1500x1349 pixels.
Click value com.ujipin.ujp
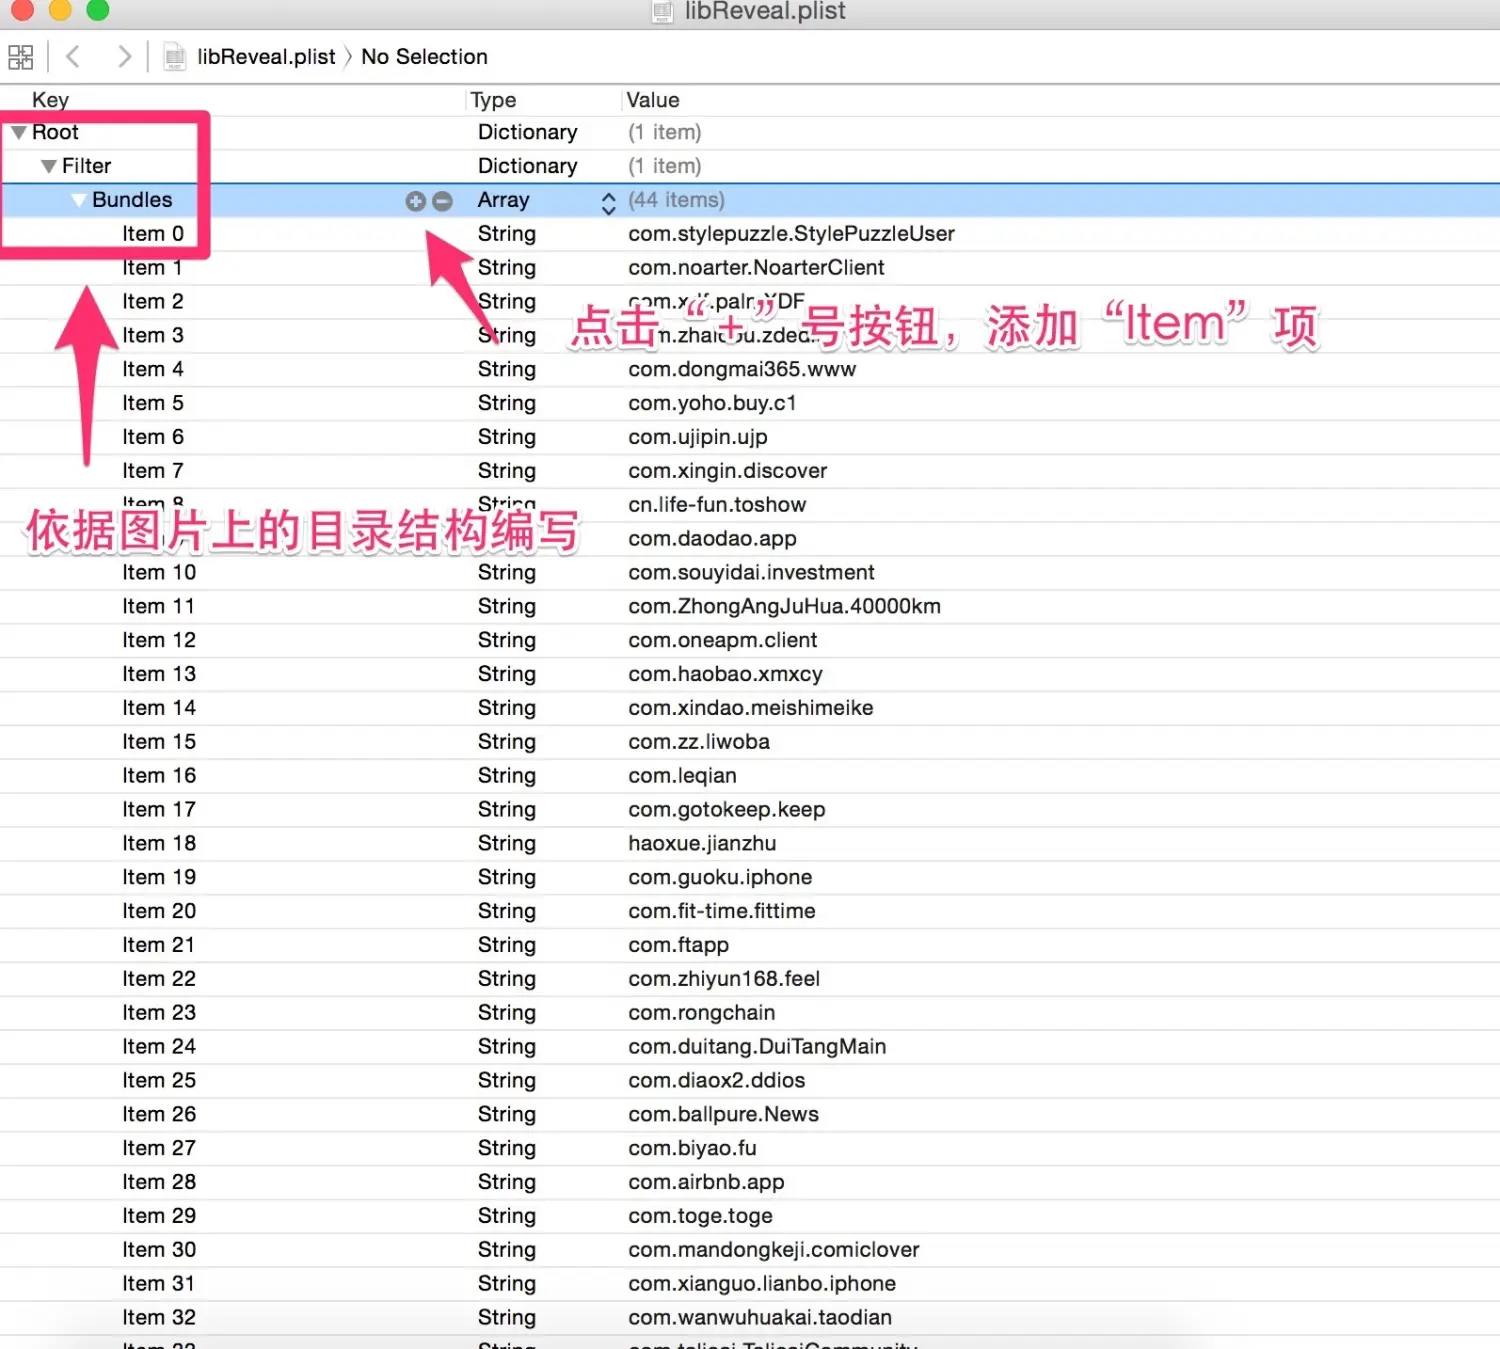[698, 437]
